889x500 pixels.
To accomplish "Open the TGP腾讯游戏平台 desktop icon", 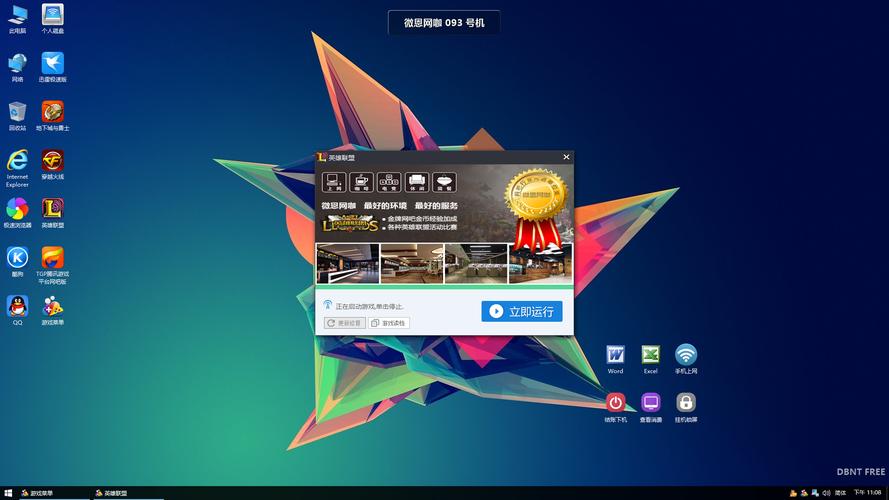I will [53, 266].
